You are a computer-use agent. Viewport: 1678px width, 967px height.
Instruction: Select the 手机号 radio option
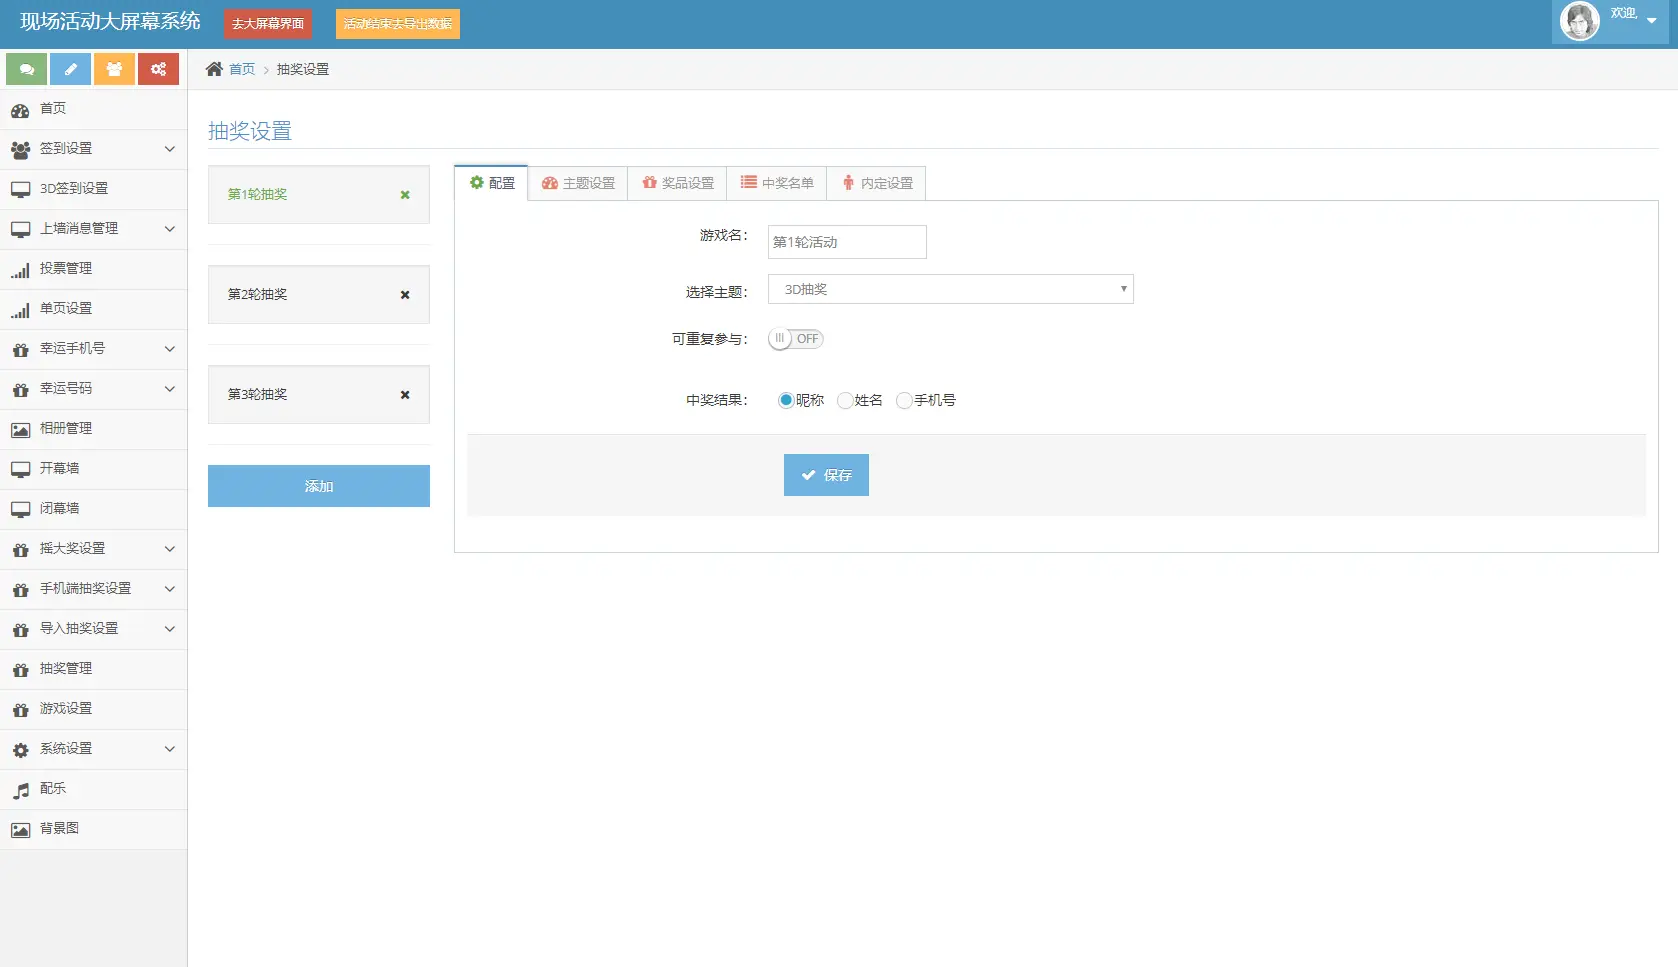[905, 400]
